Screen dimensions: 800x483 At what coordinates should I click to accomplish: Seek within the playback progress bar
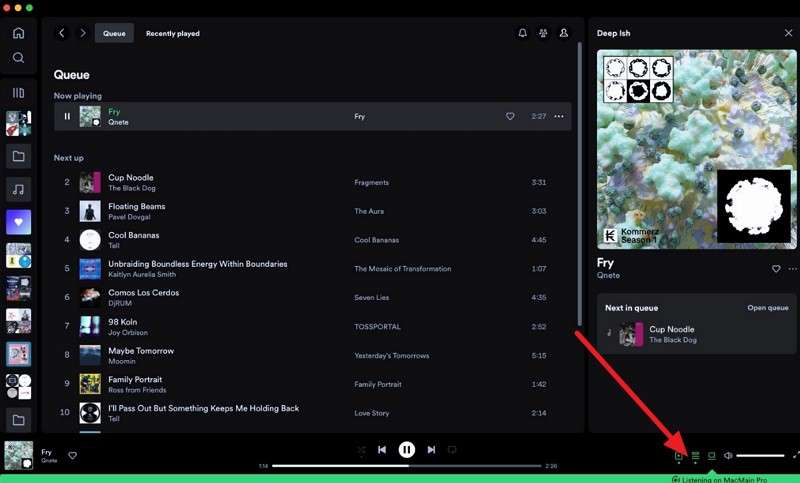click(x=407, y=466)
